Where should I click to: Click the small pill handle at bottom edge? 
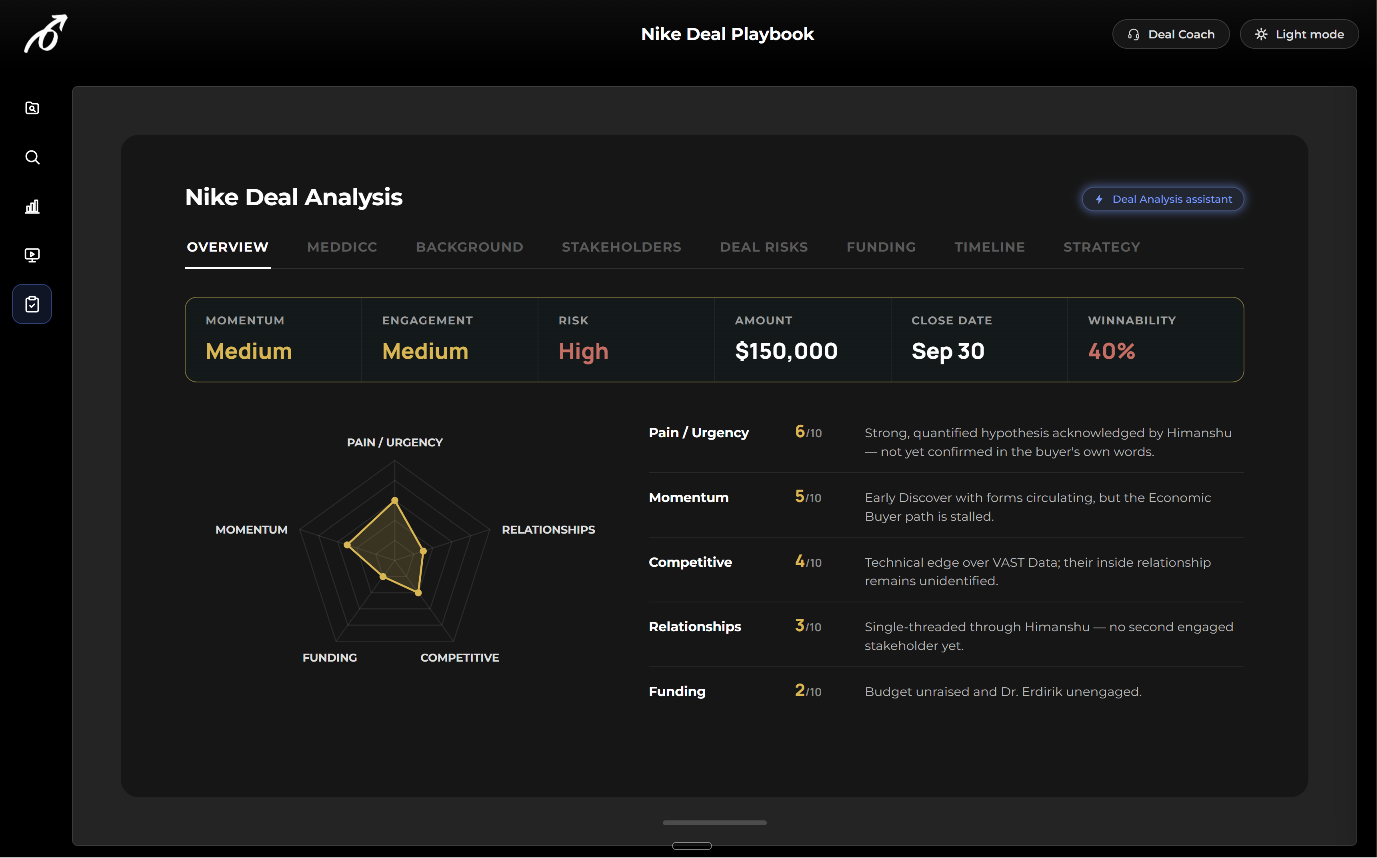pyautogui.click(x=692, y=846)
